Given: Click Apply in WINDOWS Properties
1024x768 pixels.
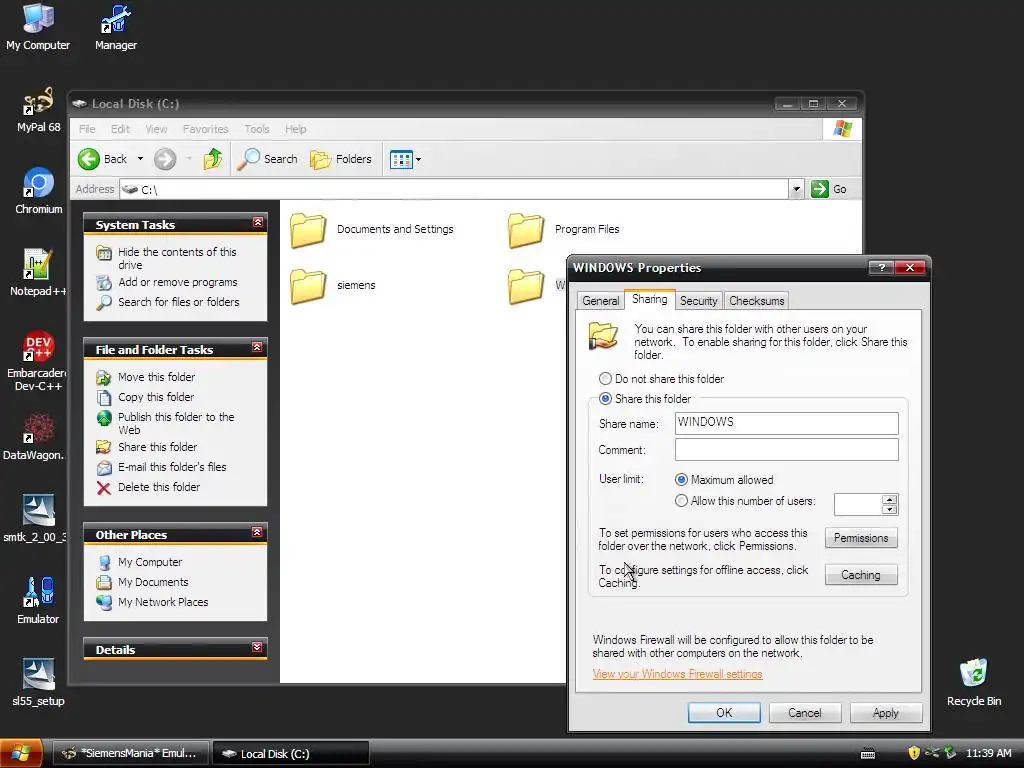Looking at the screenshot, I should click(886, 712).
